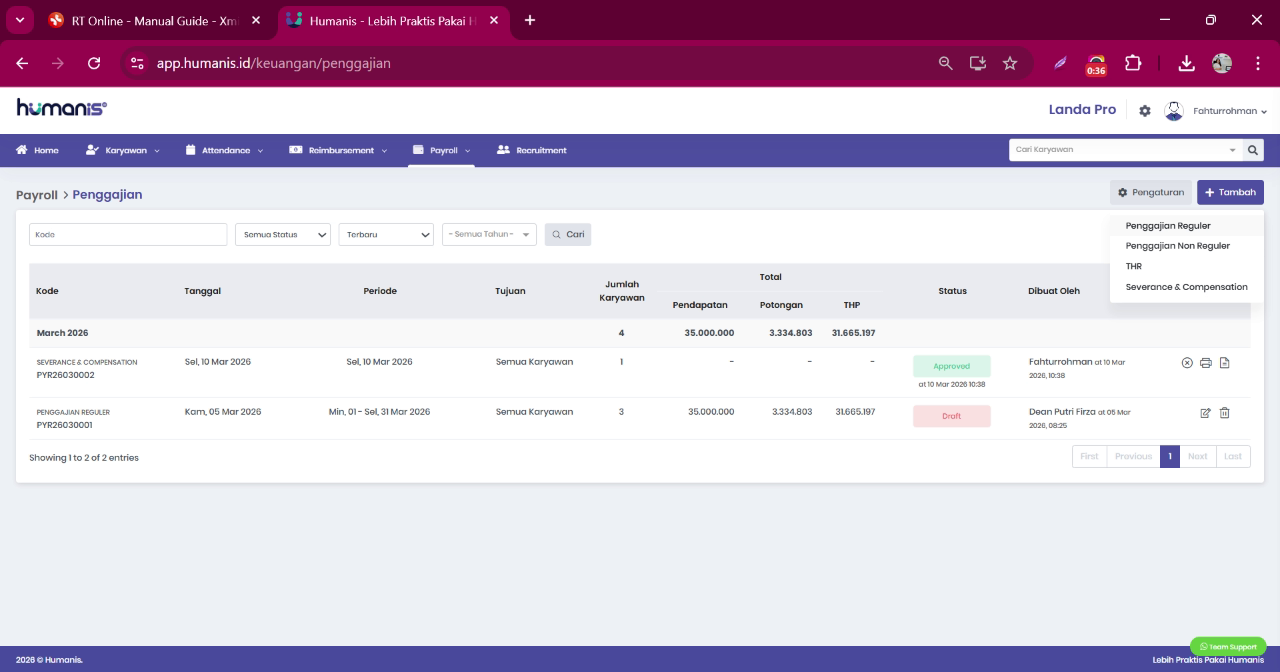This screenshot has width=1280, height=672.
Task: Click the trash icon on the PYR26030001 draft
Action: point(1224,413)
